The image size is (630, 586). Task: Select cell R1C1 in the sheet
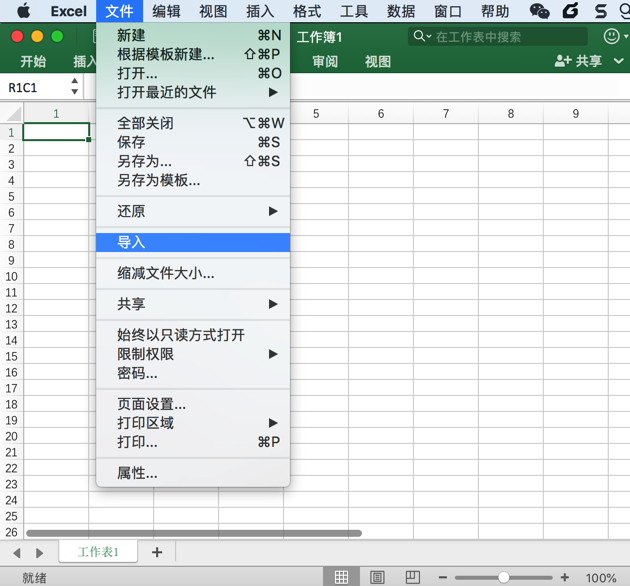56,132
